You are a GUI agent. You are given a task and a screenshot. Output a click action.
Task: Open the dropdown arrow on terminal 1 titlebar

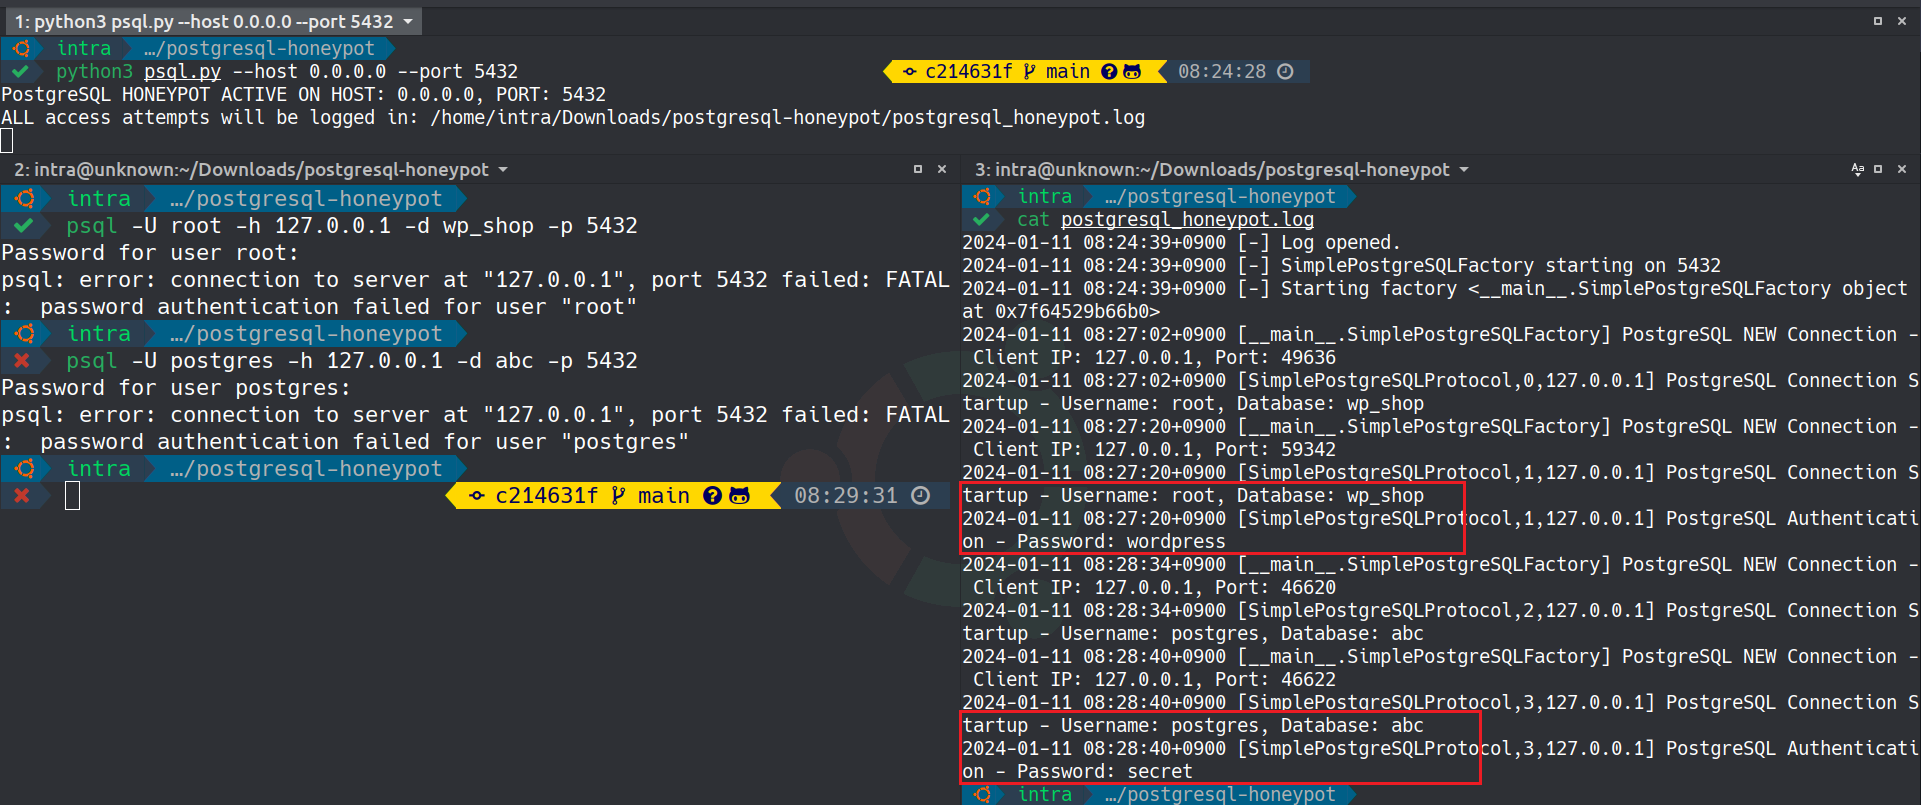pyautogui.click(x=408, y=22)
